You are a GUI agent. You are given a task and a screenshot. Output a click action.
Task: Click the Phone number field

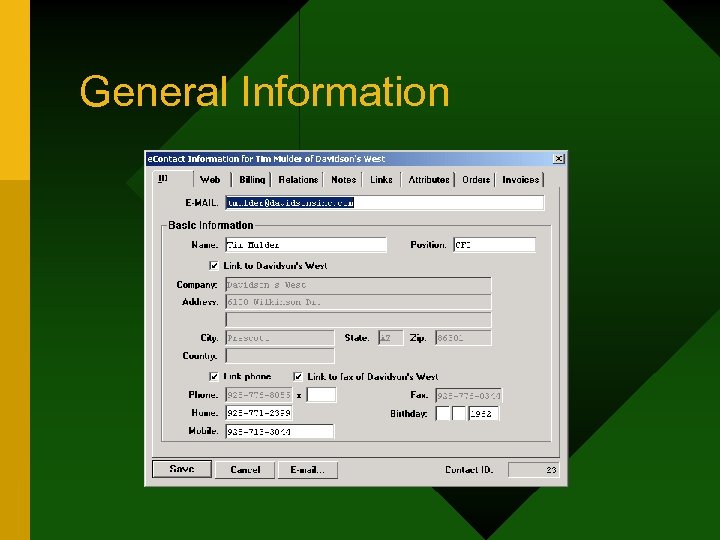[259, 395]
